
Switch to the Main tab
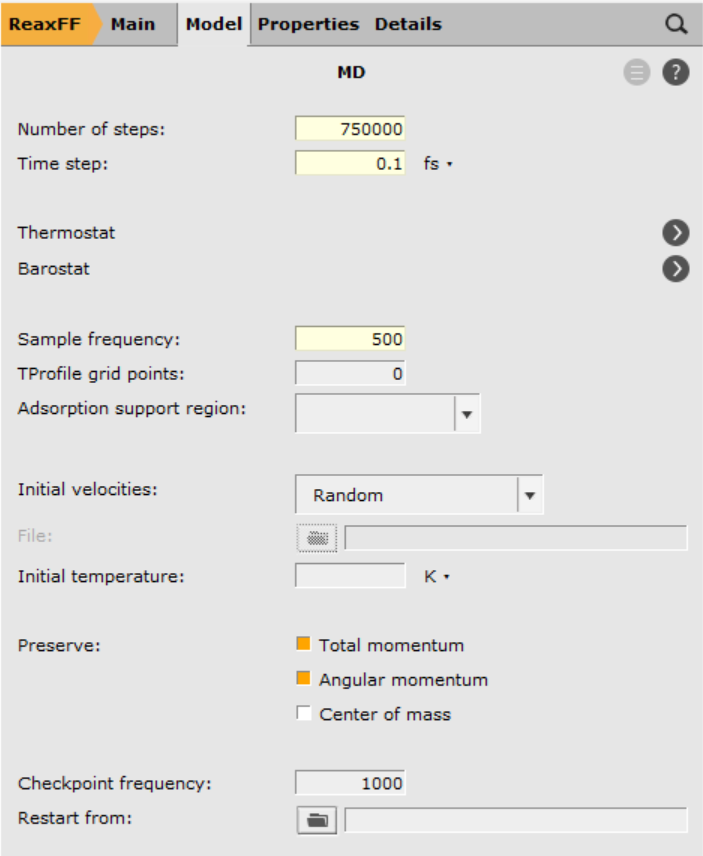(133, 24)
